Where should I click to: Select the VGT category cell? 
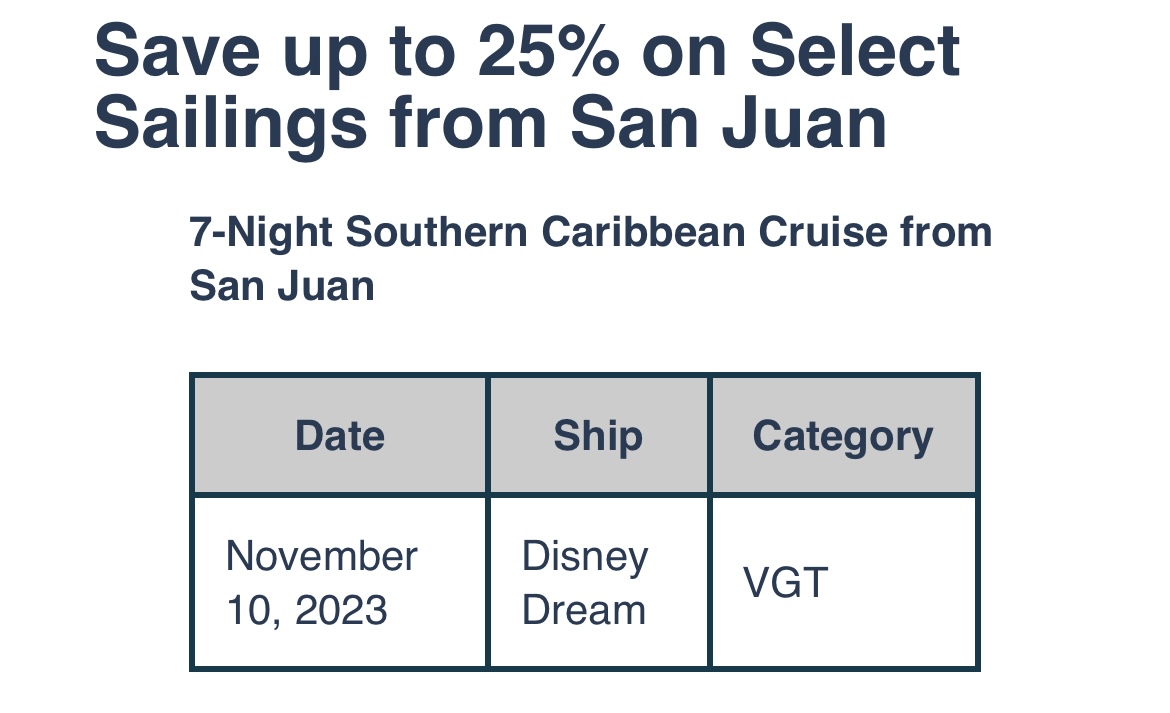pyautogui.click(x=786, y=582)
